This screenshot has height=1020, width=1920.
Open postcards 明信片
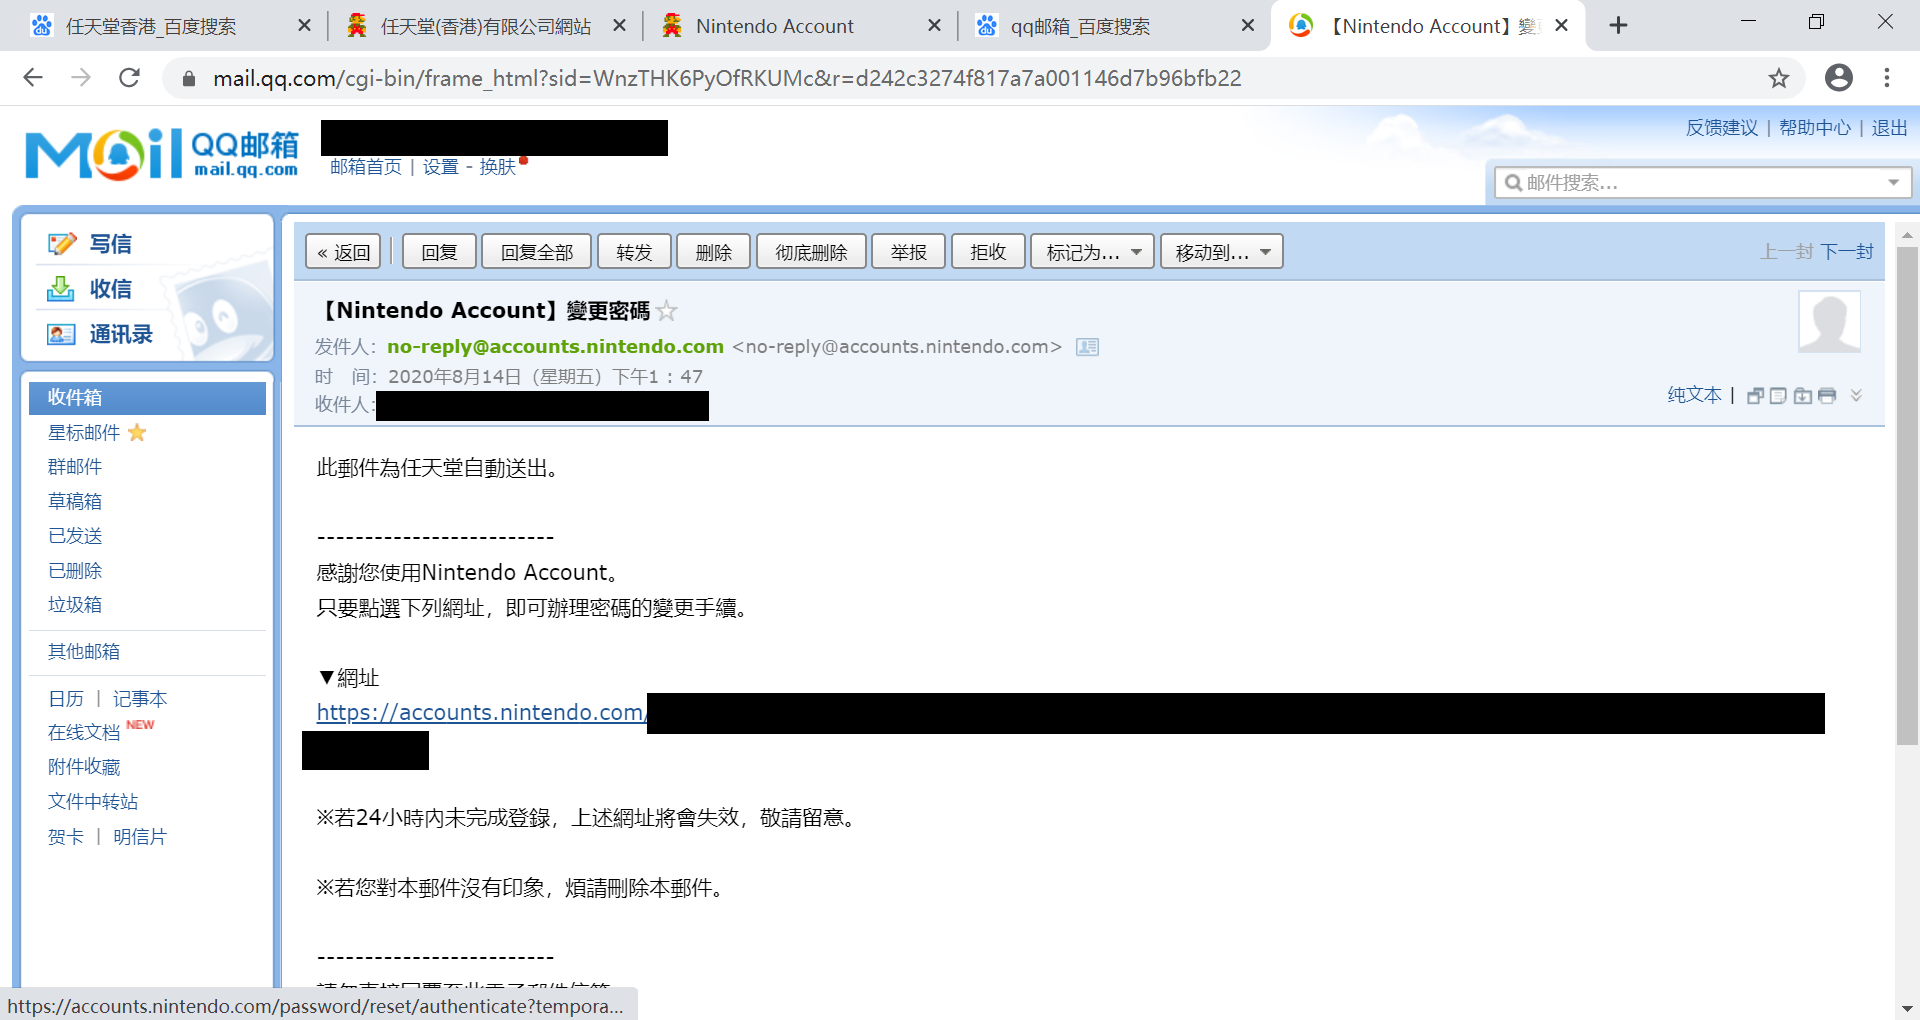tap(140, 837)
